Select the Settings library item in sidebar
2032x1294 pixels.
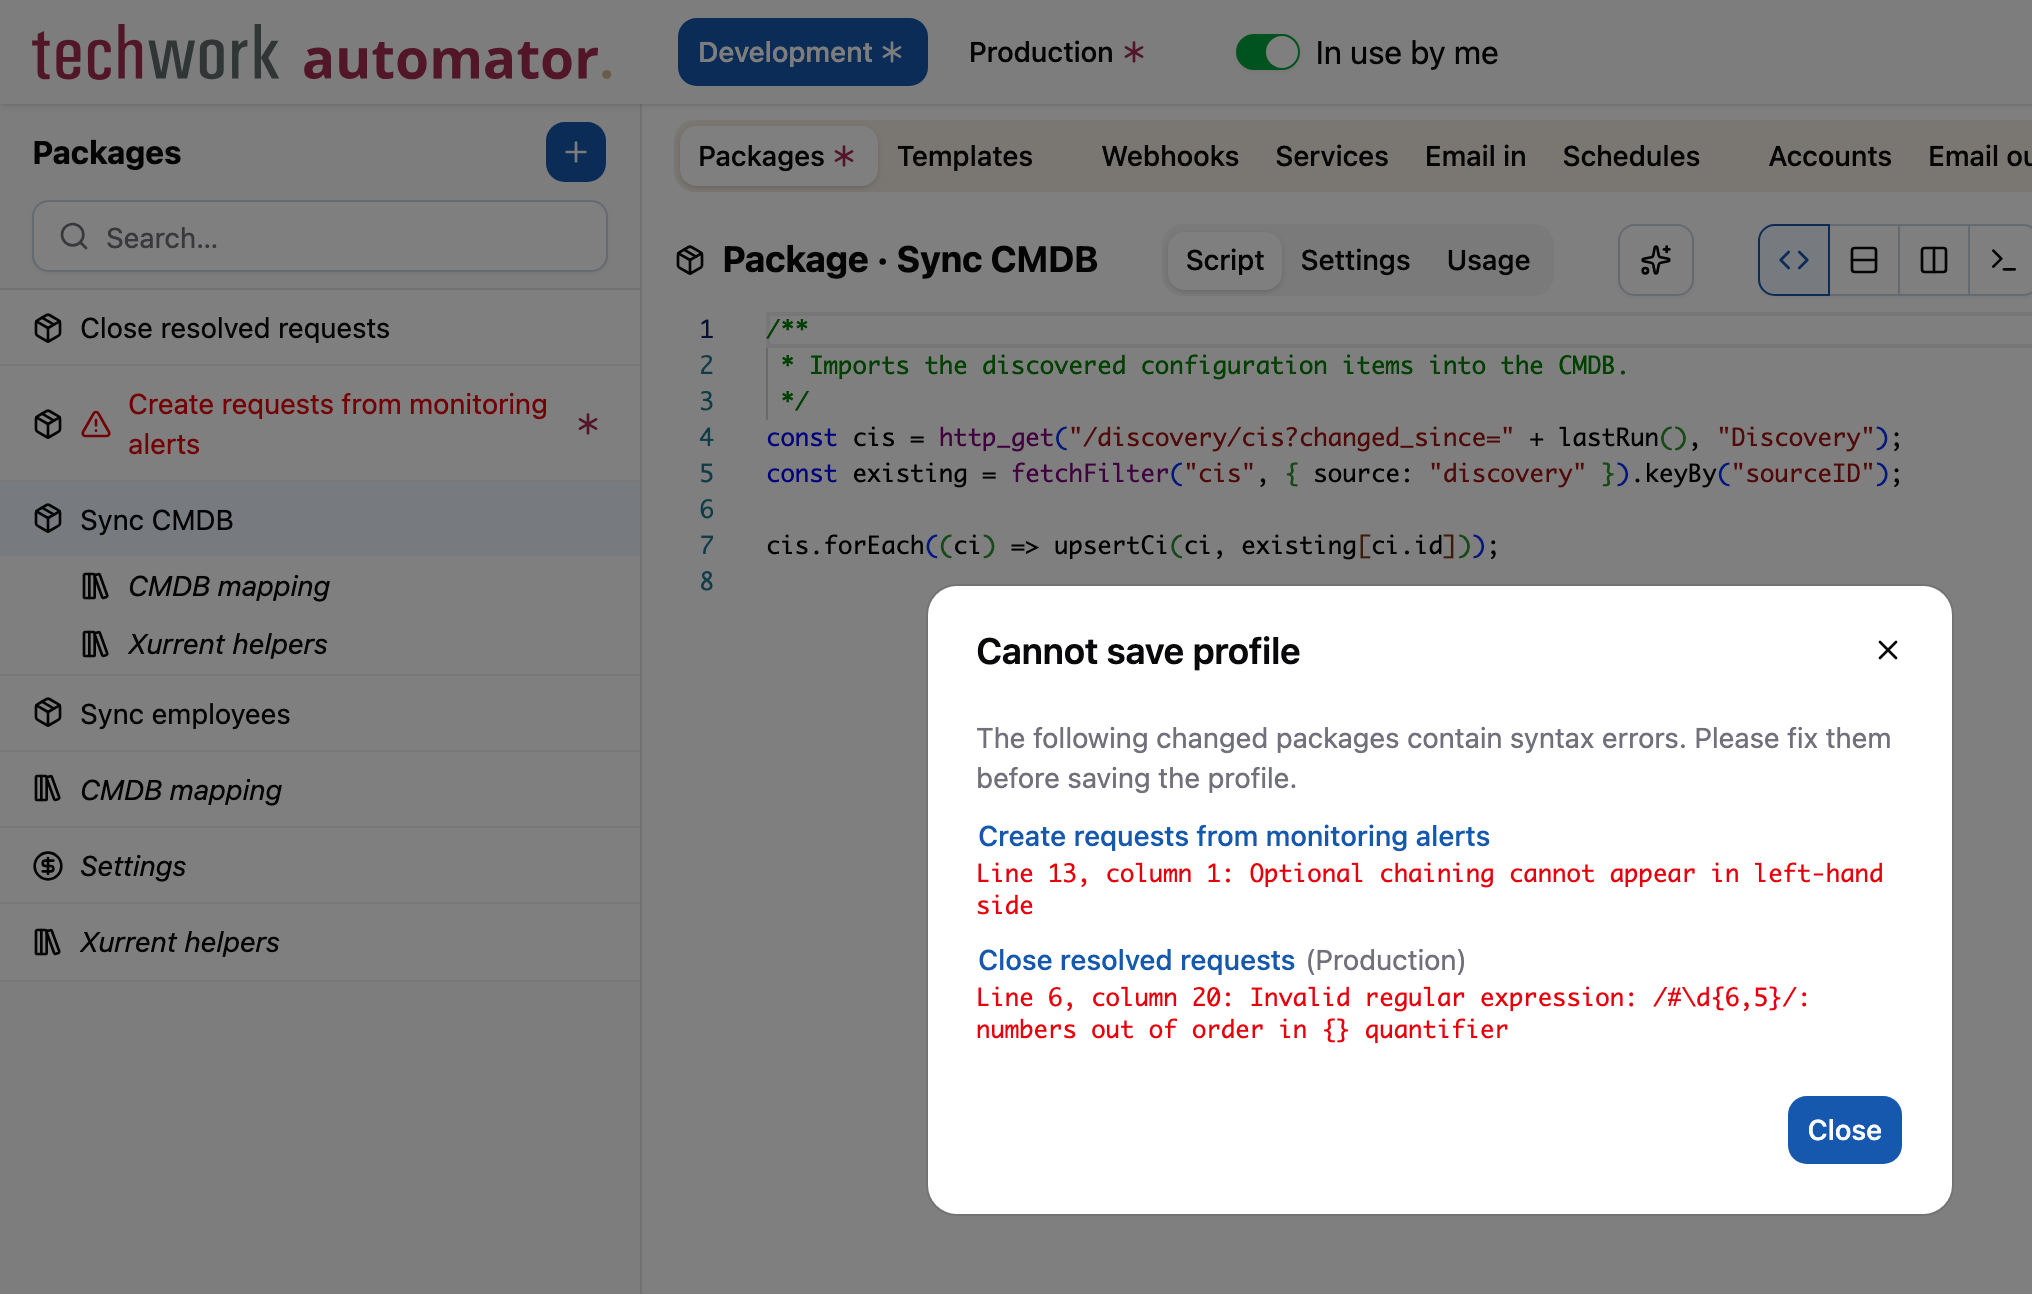320,866
